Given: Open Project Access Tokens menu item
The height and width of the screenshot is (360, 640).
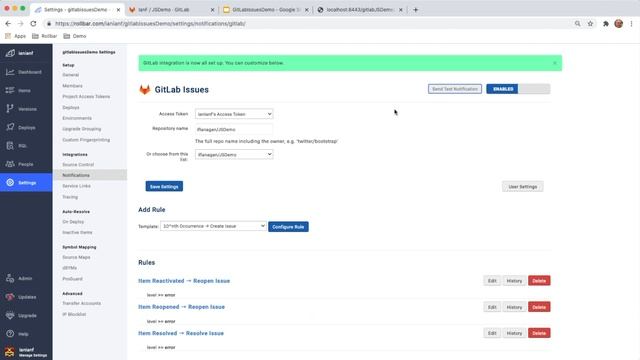Looking at the screenshot, I should pyautogui.click(x=86, y=96).
